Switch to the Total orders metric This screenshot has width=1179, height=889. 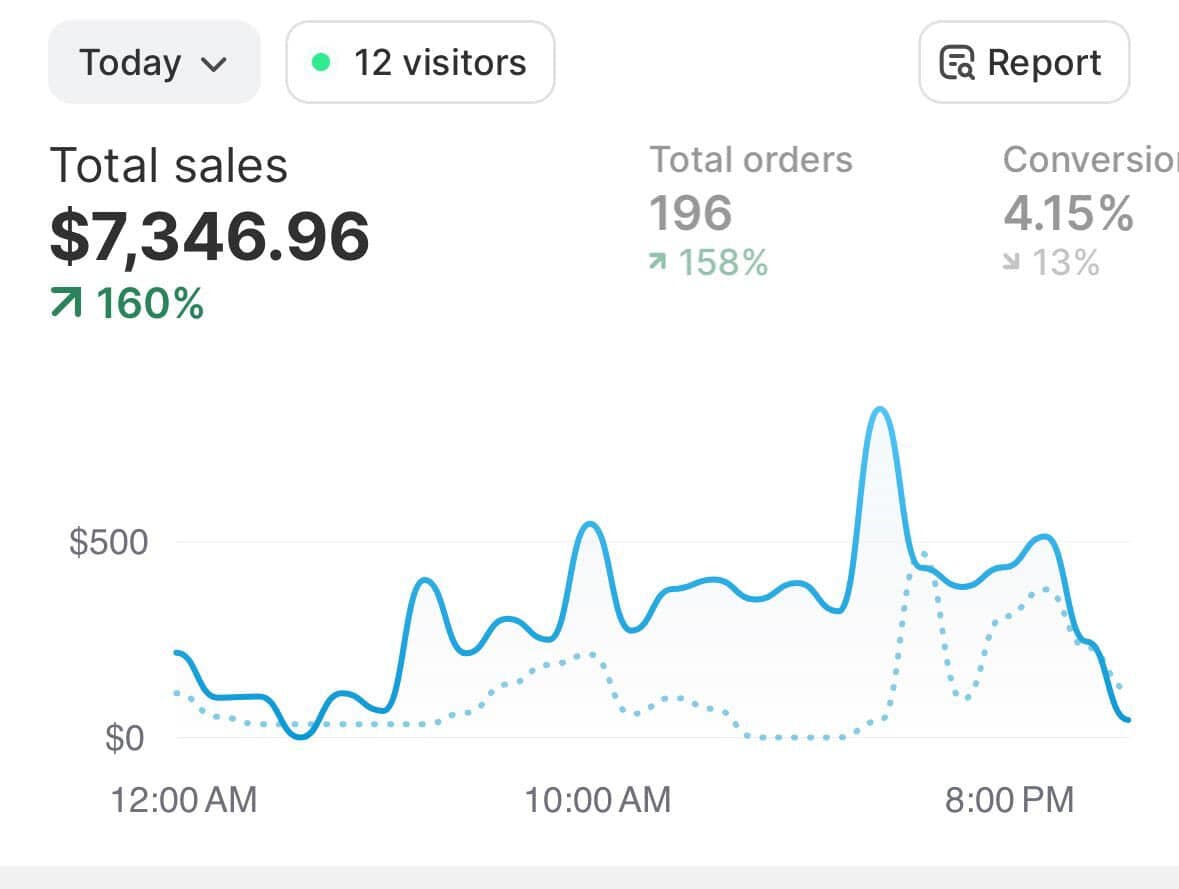pyautogui.click(x=750, y=160)
